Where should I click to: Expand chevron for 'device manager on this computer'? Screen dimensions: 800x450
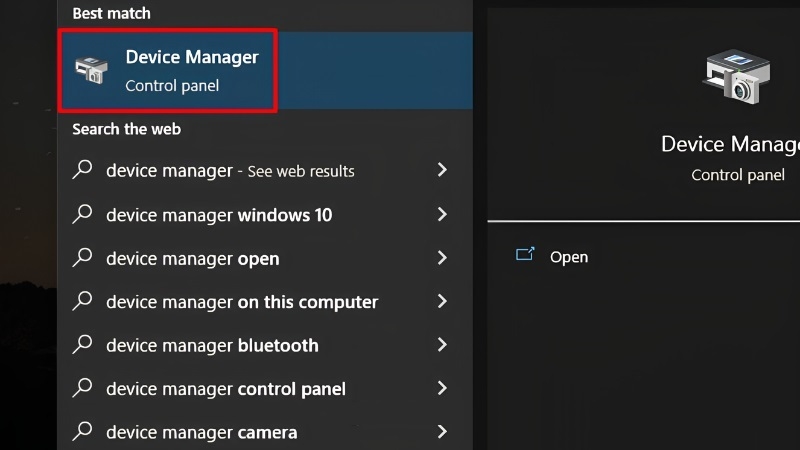coord(442,301)
